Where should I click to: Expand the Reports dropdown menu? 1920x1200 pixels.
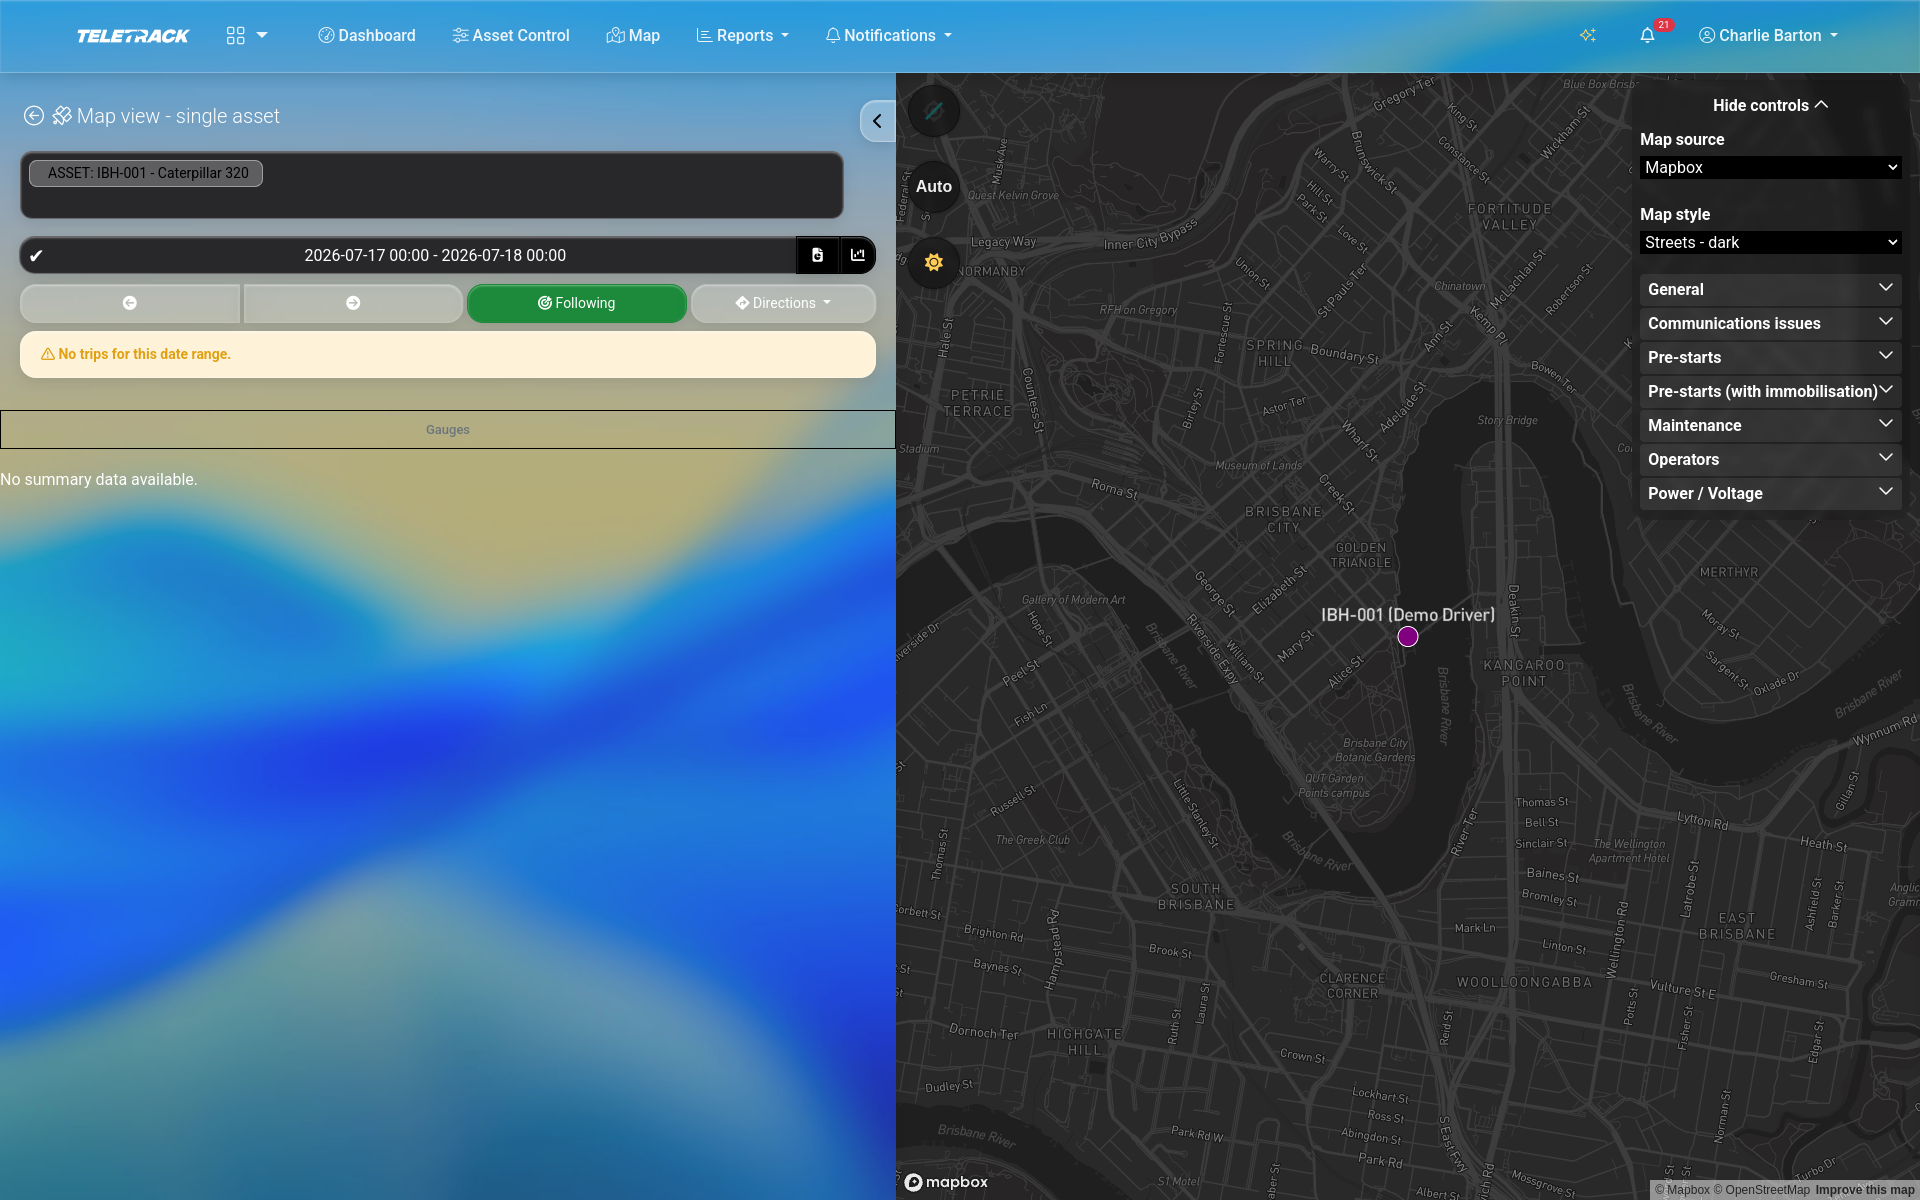pos(743,36)
